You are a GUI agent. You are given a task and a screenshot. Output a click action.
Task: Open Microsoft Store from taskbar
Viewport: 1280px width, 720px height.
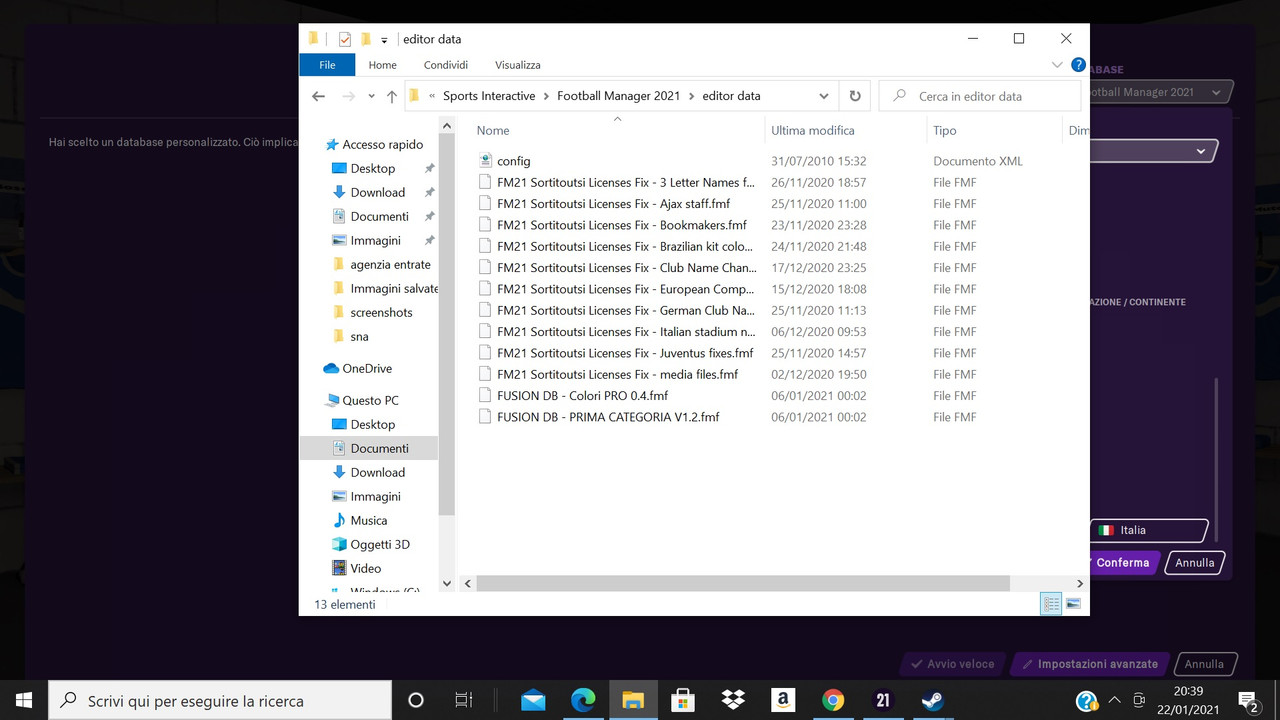[x=683, y=701]
